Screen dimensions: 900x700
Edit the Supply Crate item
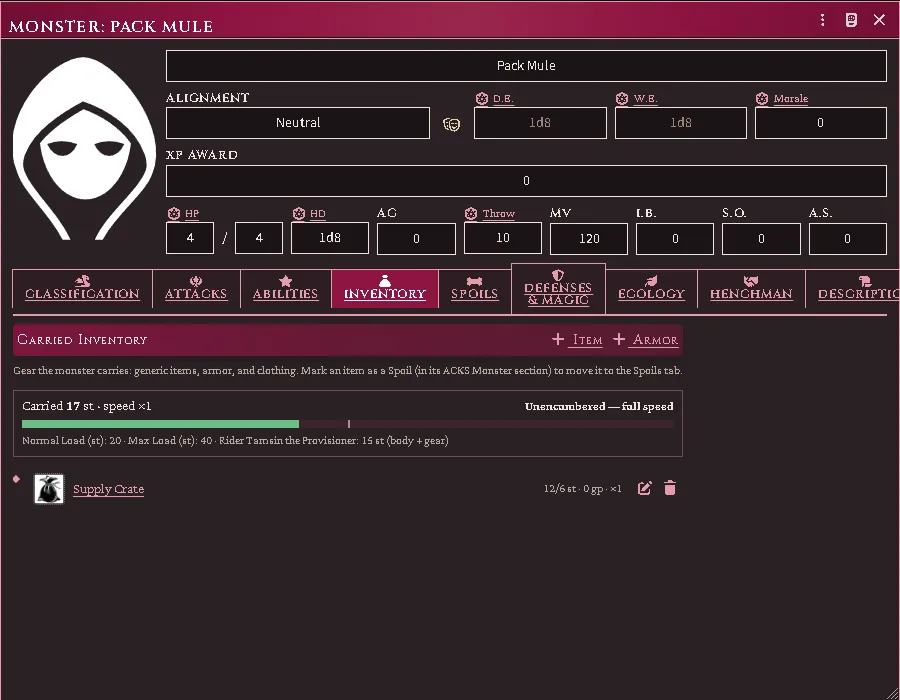point(645,488)
